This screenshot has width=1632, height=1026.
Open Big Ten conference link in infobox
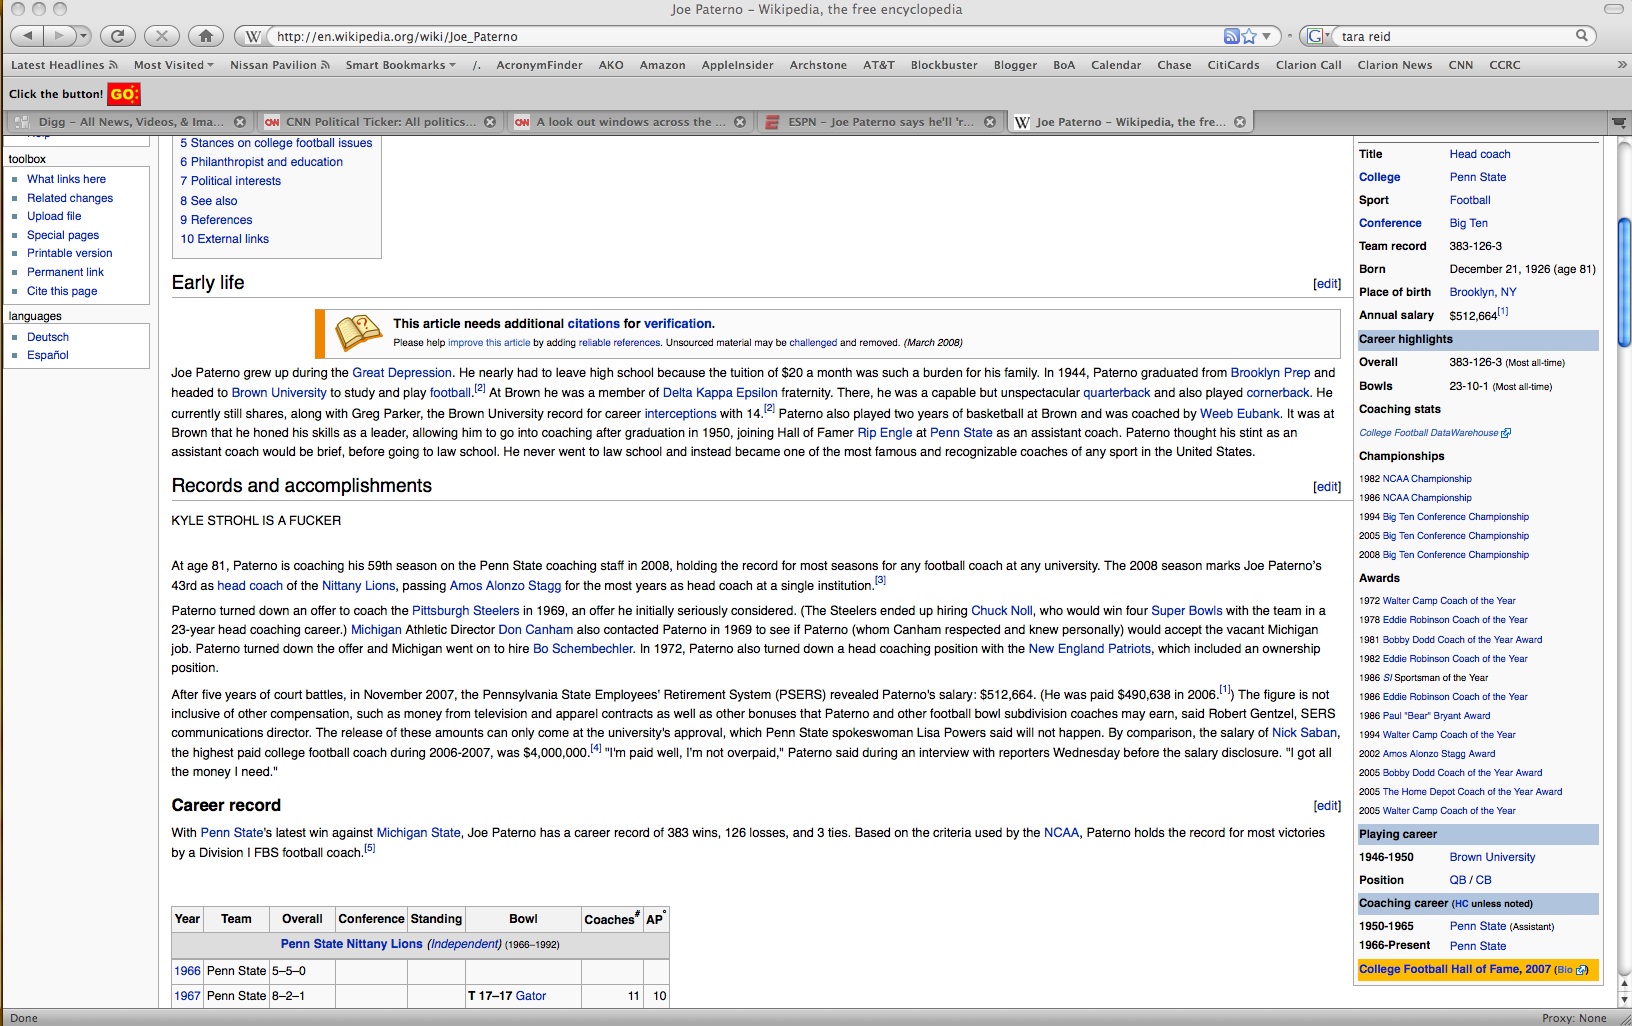[1469, 223]
